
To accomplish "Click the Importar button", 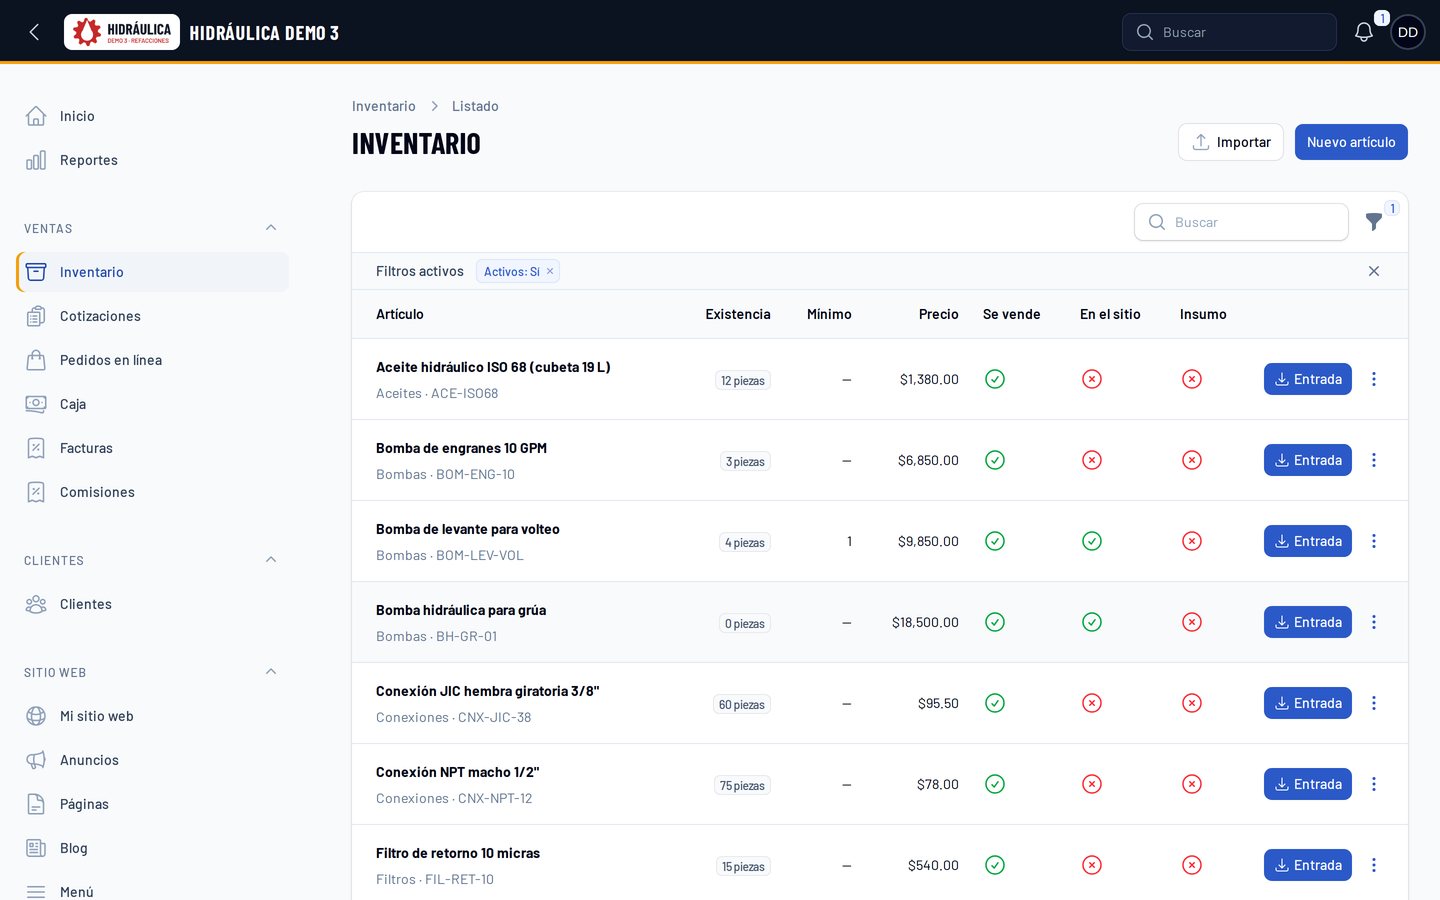I will coord(1231,142).
